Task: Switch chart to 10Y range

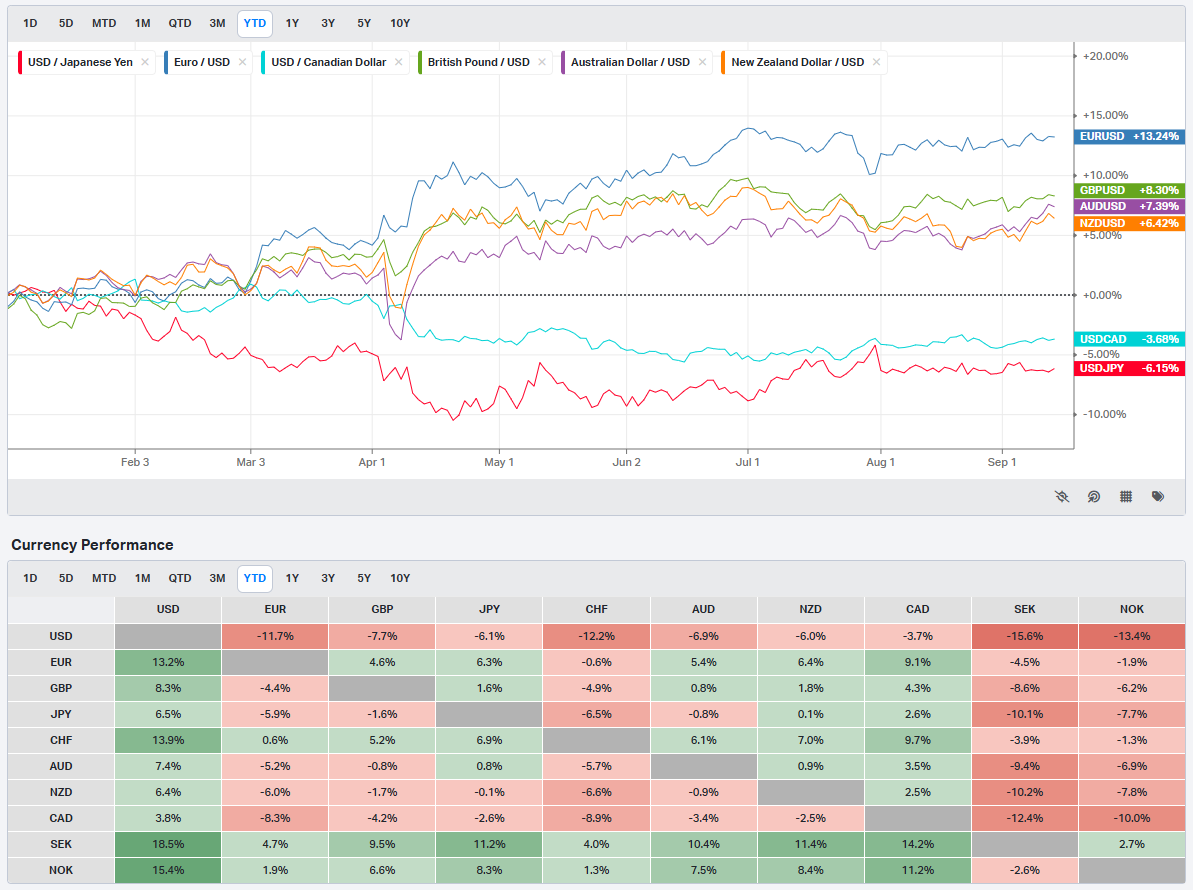Action: [x=400, y=24]
